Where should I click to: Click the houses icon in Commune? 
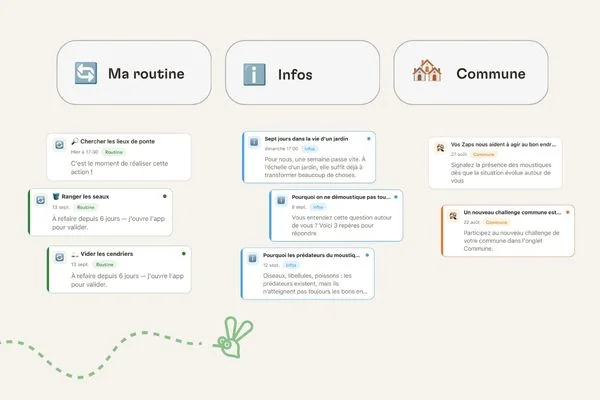point(427,71)
